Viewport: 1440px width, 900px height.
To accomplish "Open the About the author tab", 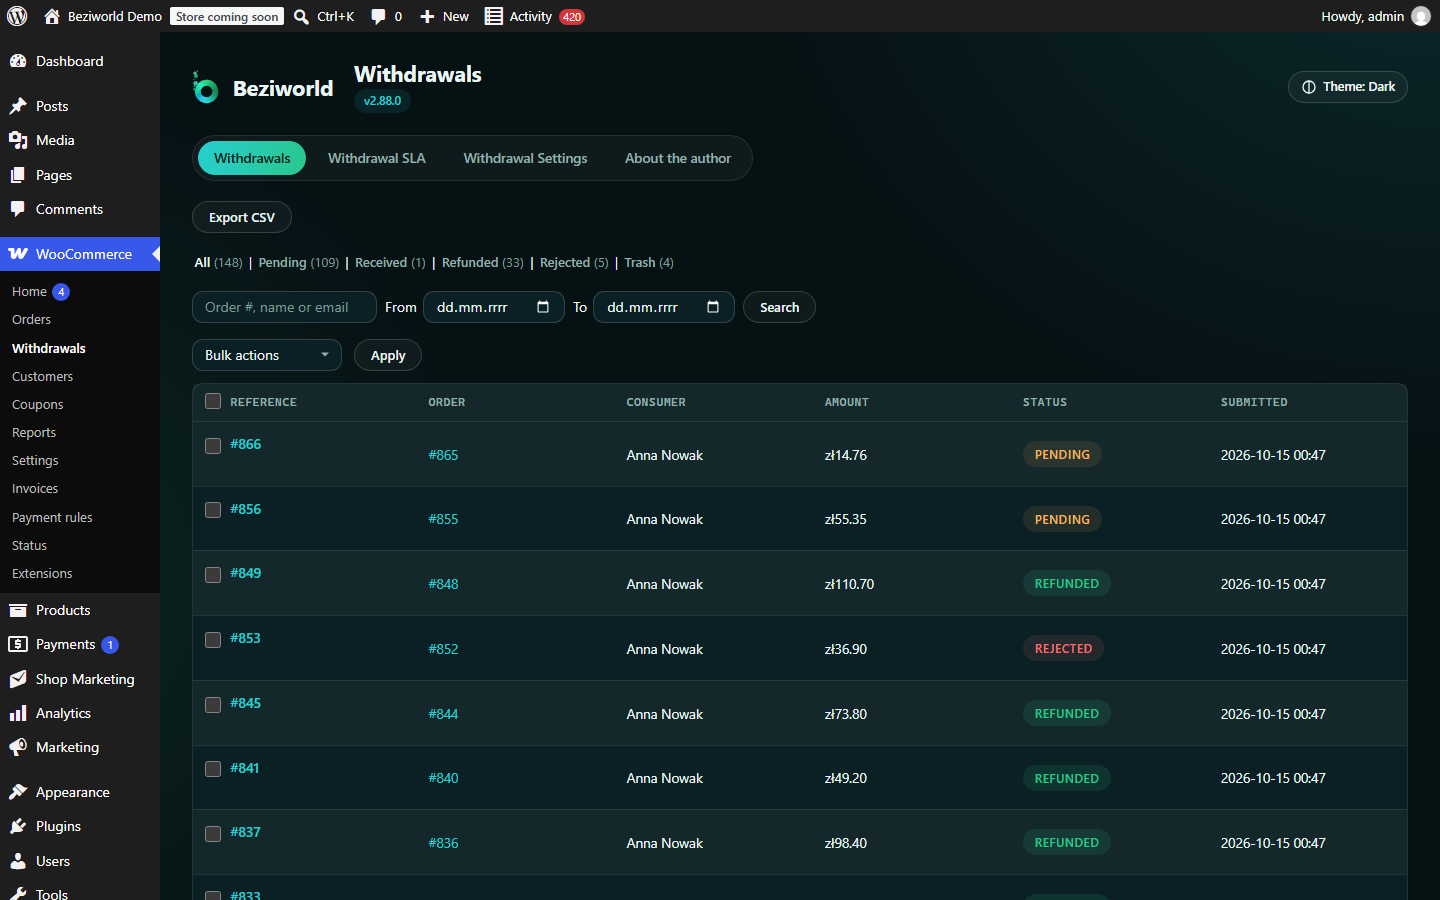I will click(x=678, y=158).
